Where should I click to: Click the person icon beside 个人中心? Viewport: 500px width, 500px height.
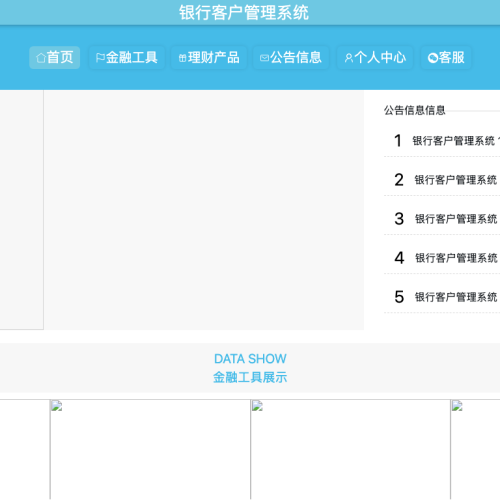pyautogui.click(x=349, y=58)
